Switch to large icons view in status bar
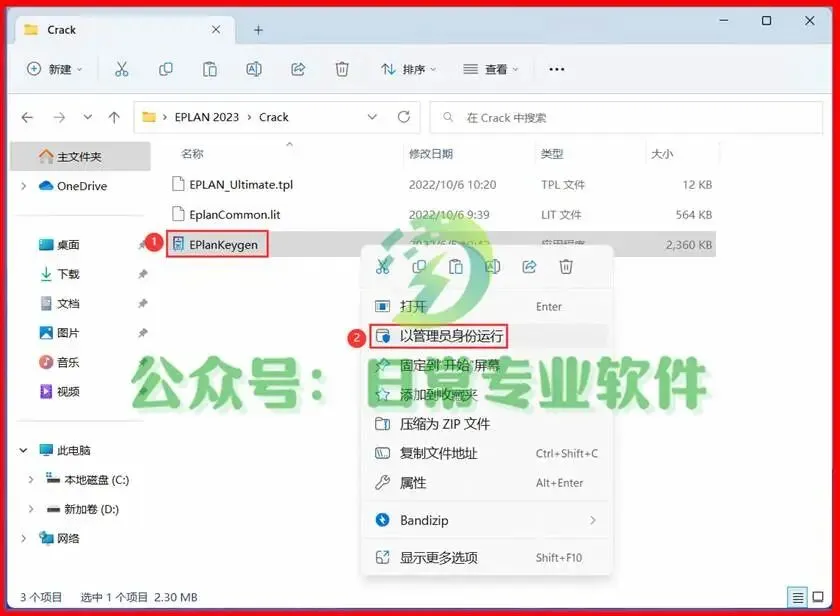 (818, 597)
